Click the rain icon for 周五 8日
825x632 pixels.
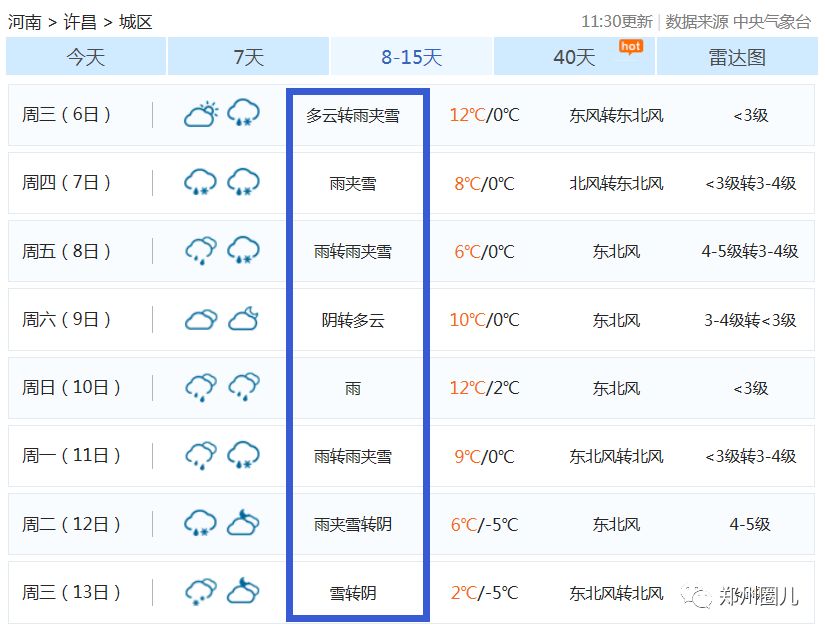click(x=201, y=250)
